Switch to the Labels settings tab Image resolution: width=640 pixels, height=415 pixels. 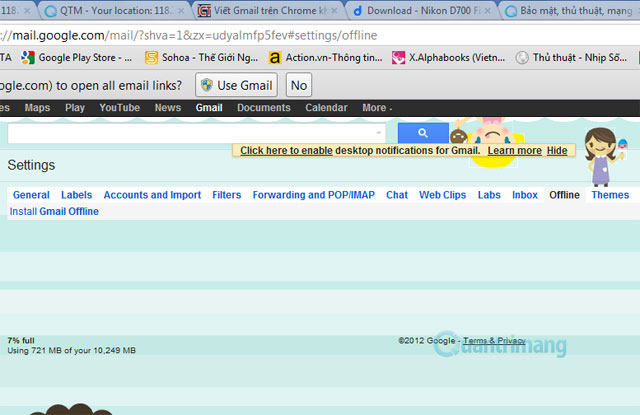pos(77,195)
